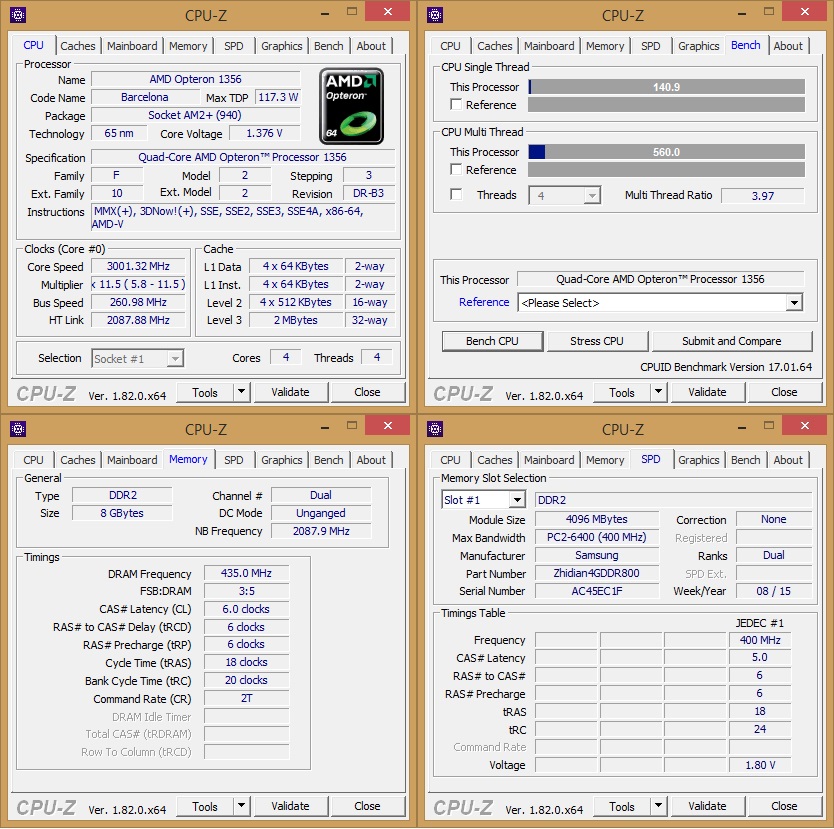The image size is (834, 829).
Task: Toggle the Threads checkbox in Bench window
Action: tap(456, 194)
